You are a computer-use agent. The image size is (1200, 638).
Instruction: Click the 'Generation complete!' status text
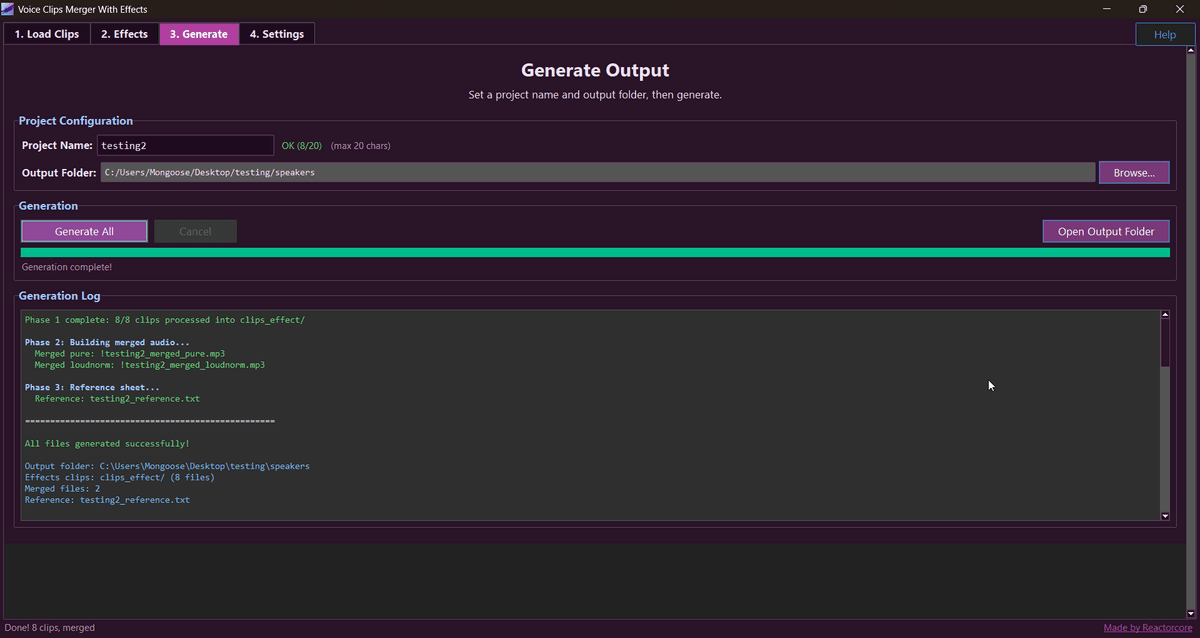(x=67, y=268)
